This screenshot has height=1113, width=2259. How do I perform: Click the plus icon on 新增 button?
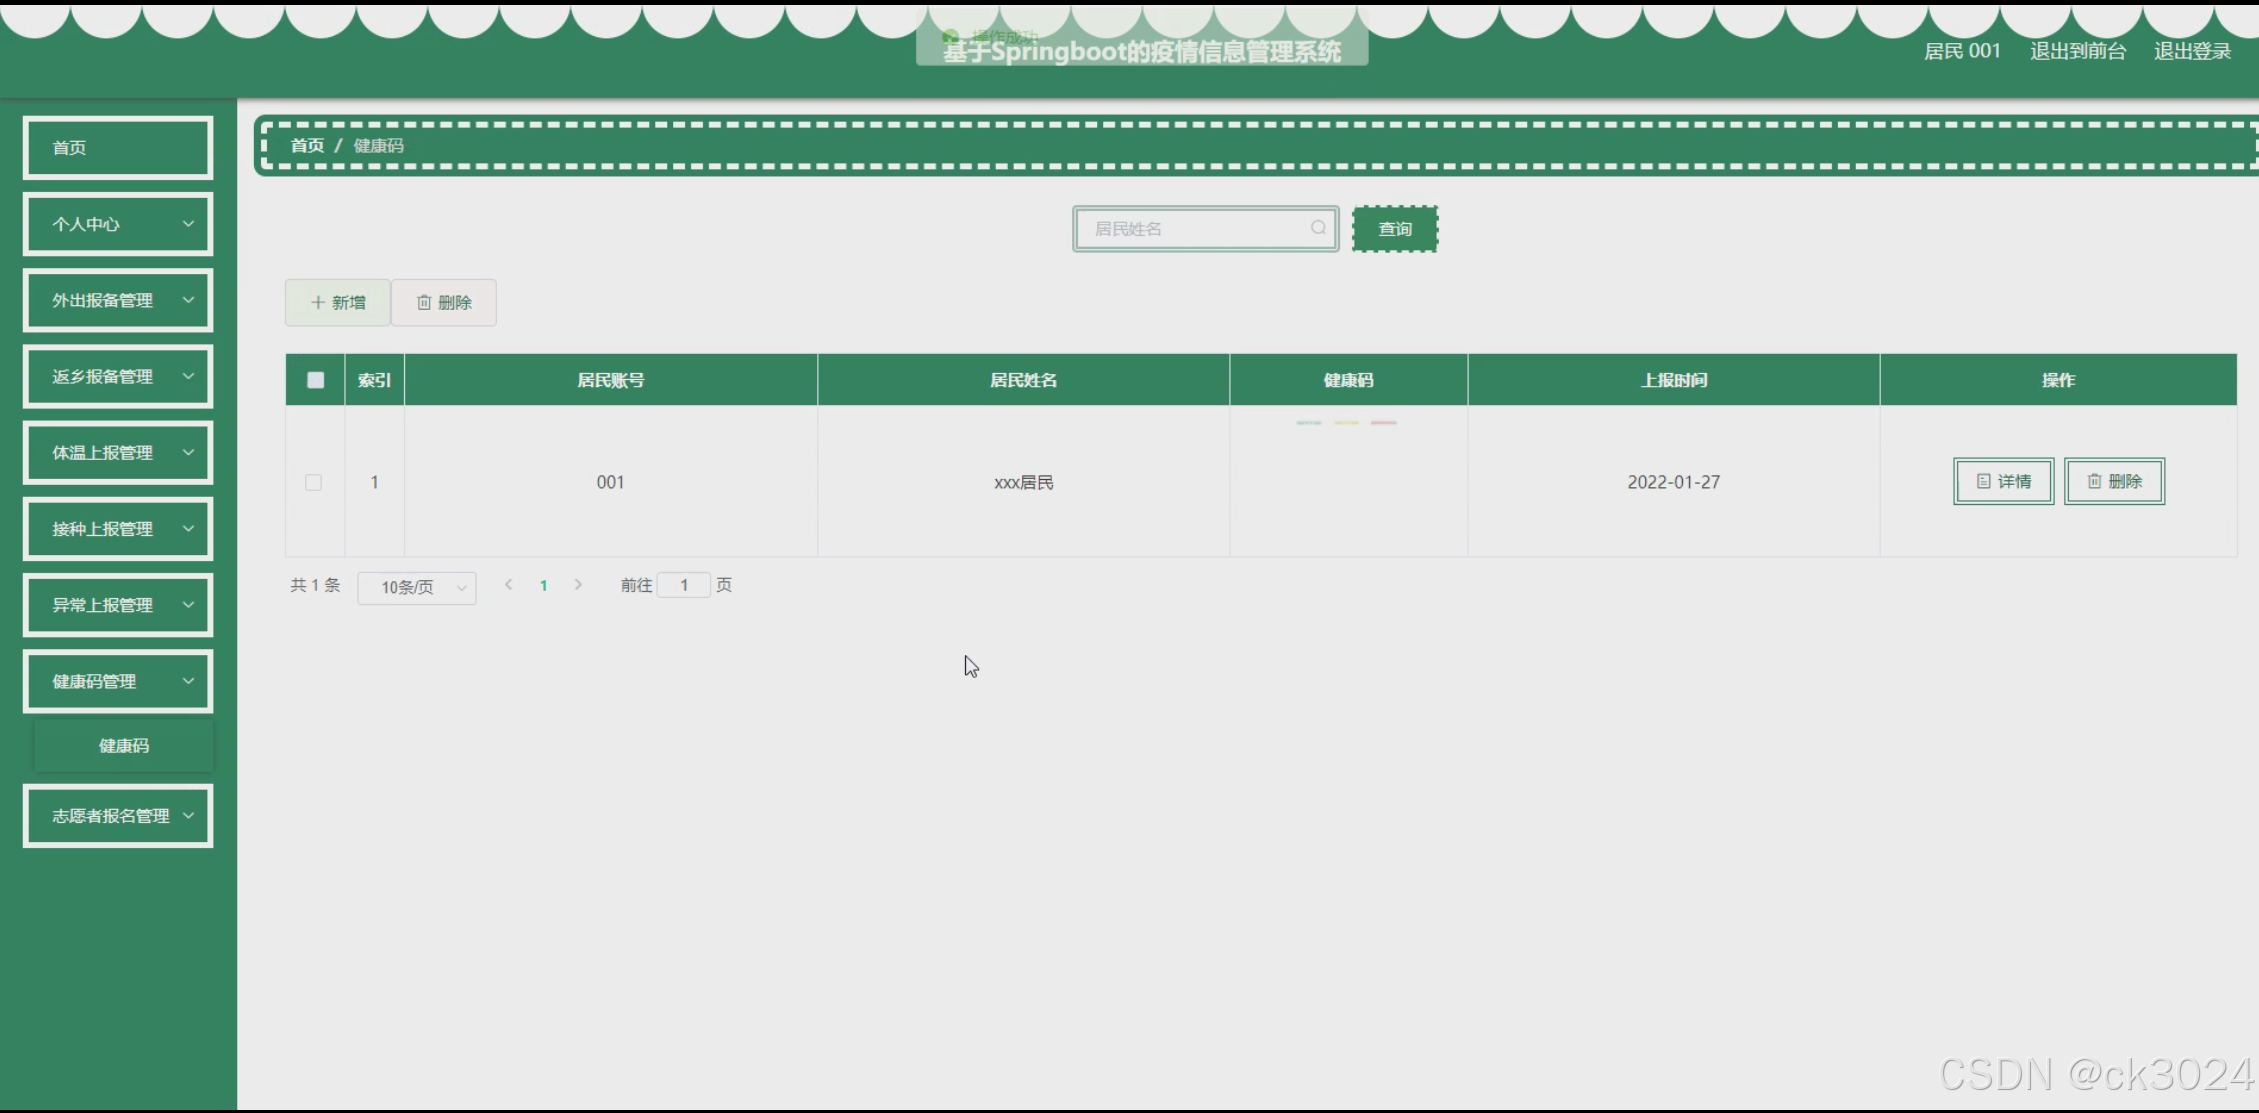click(317, 303)
